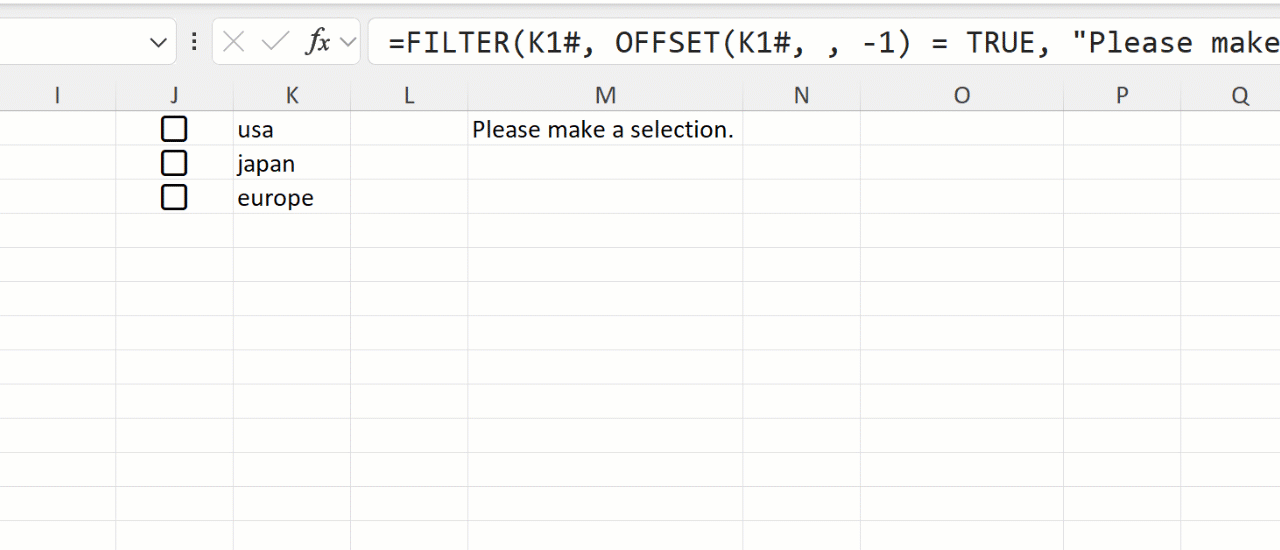Toggle the checkbox next to japan

click(174, 163)
